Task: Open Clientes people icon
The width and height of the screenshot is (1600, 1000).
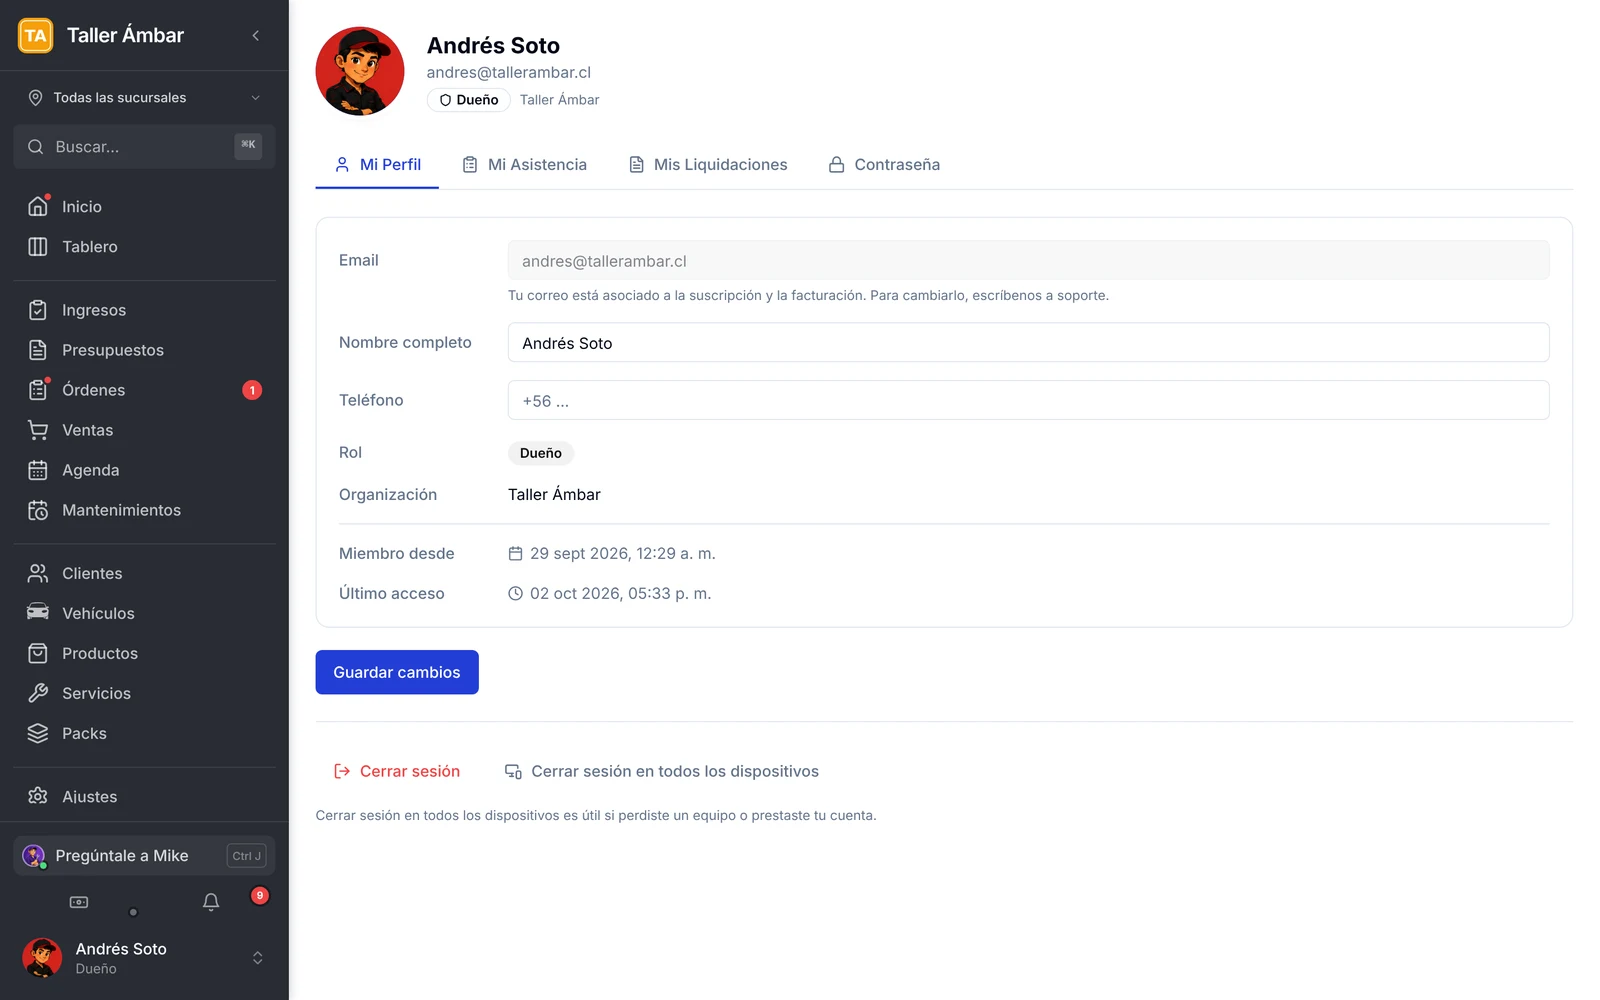Action: (38, 573)
